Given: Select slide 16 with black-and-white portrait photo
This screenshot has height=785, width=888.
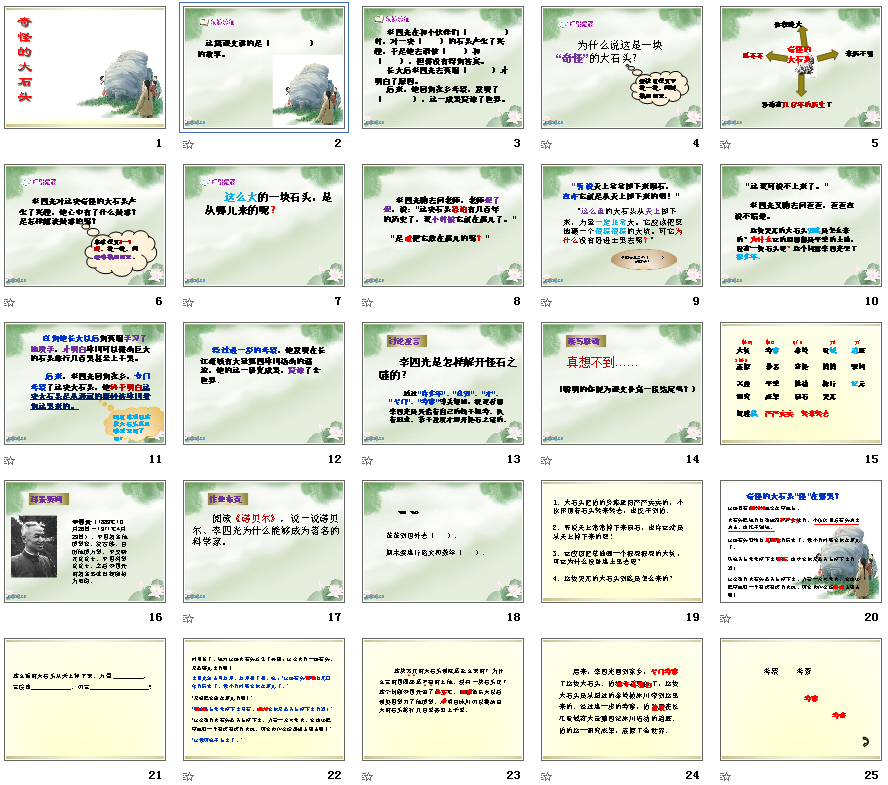Looking at the screenshot, I should coord(86,542).
